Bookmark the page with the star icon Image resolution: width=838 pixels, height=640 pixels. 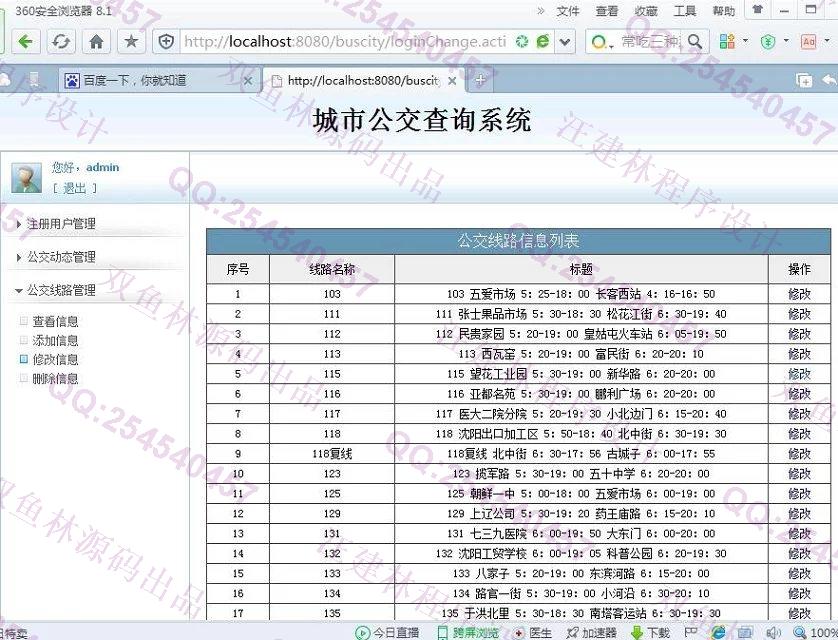point(131,42)
